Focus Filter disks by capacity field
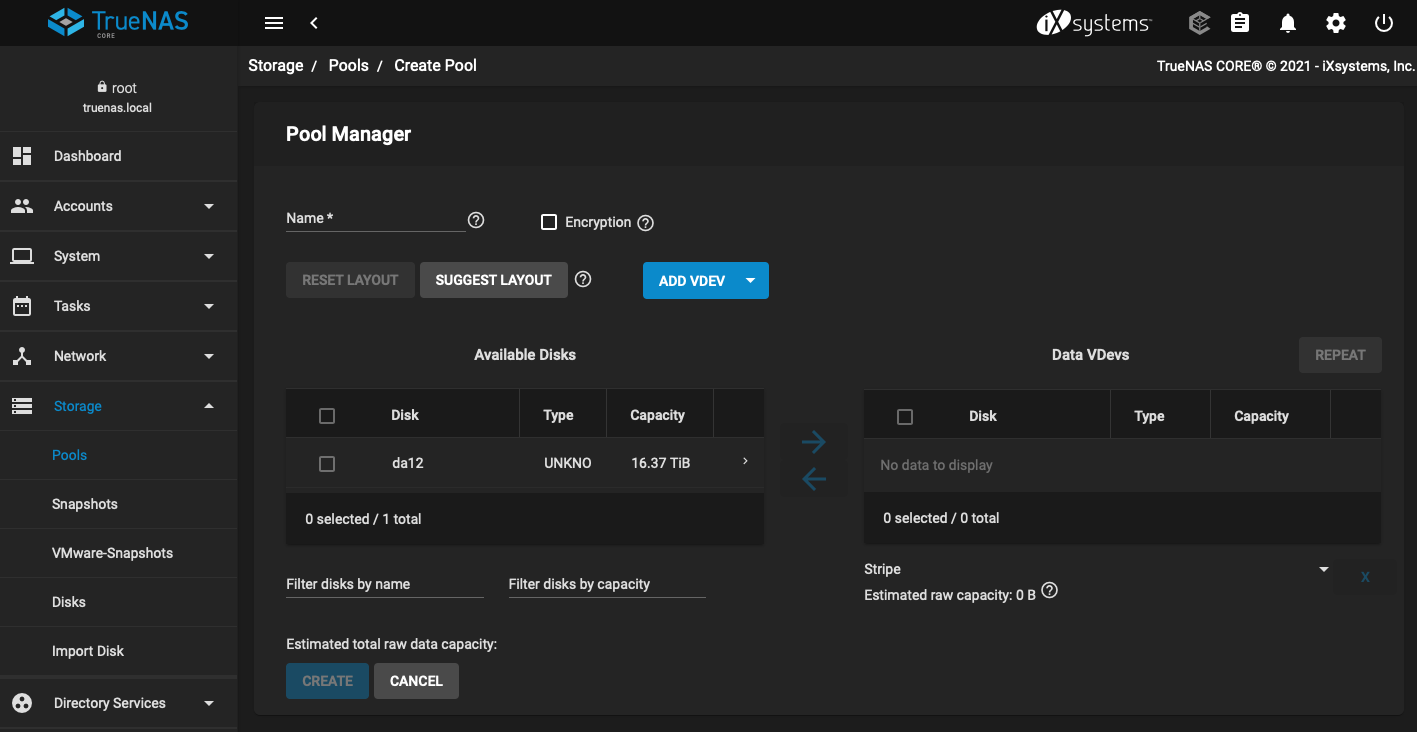1417x732 pixels. pos(607,584)
